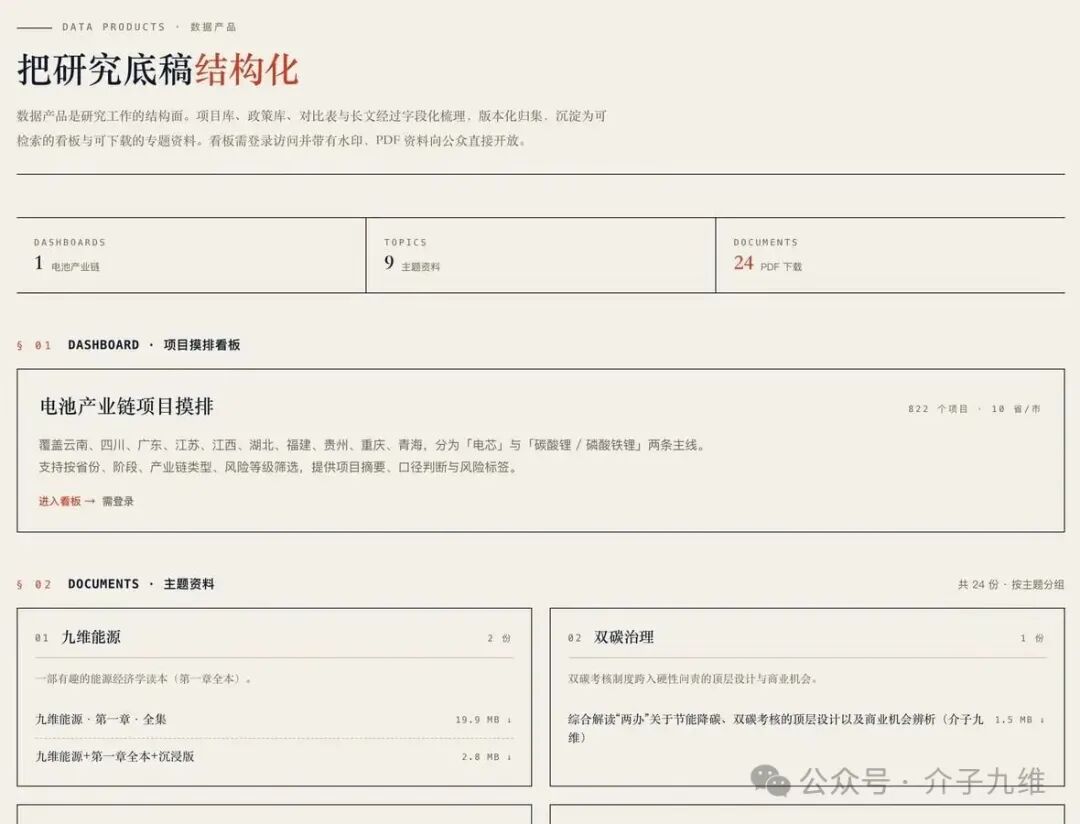Viewport: 1080px width, 824px height.
Task: Click the 覆盖云南、四川、广东 description line
Action: 373,445
